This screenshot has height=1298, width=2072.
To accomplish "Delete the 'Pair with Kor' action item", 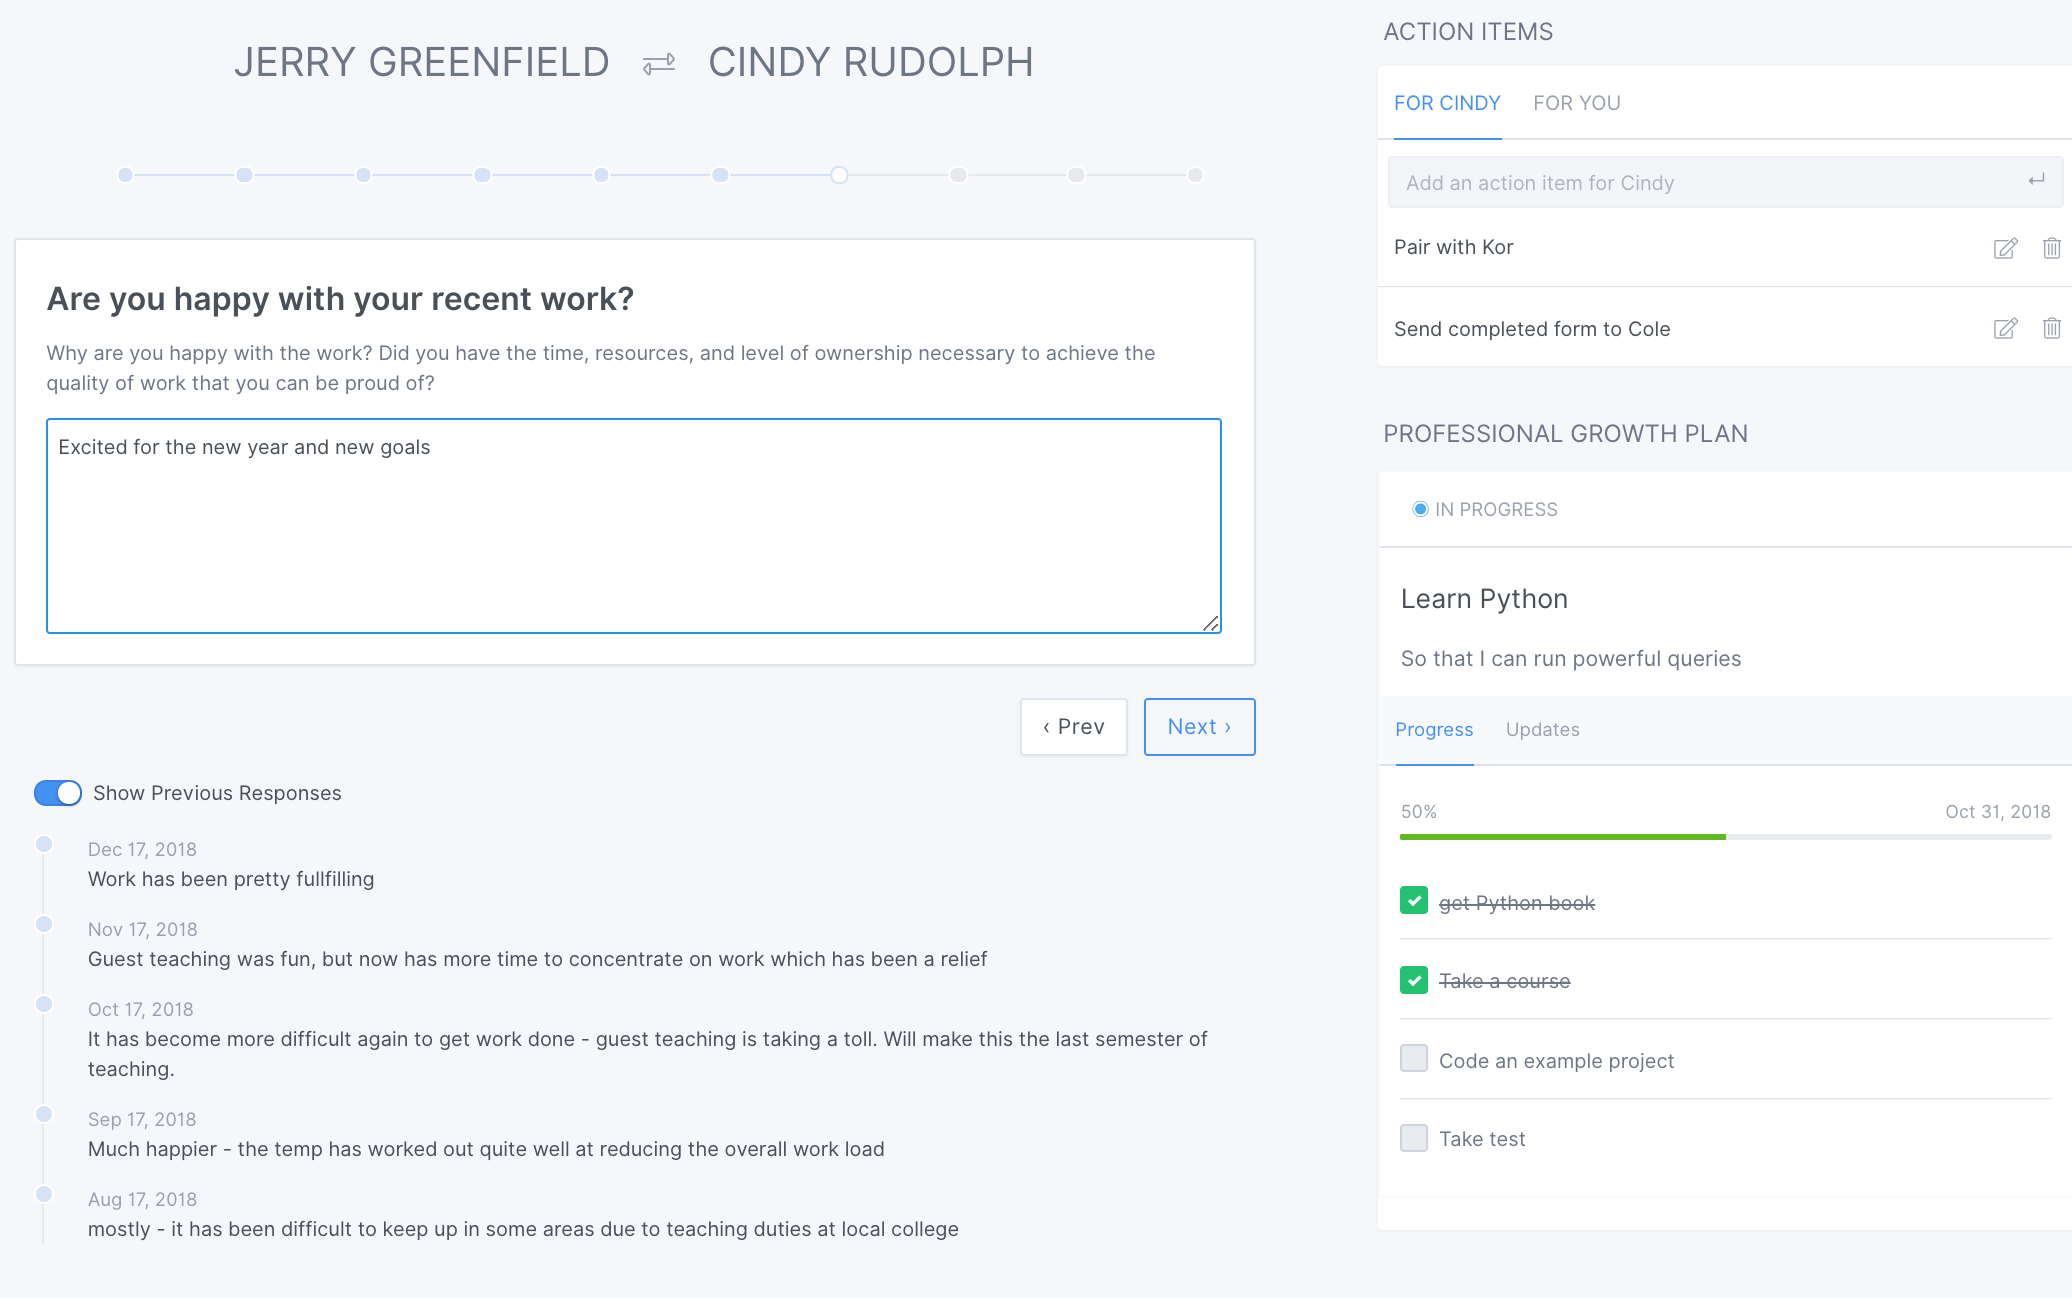I will (2051, 248).
